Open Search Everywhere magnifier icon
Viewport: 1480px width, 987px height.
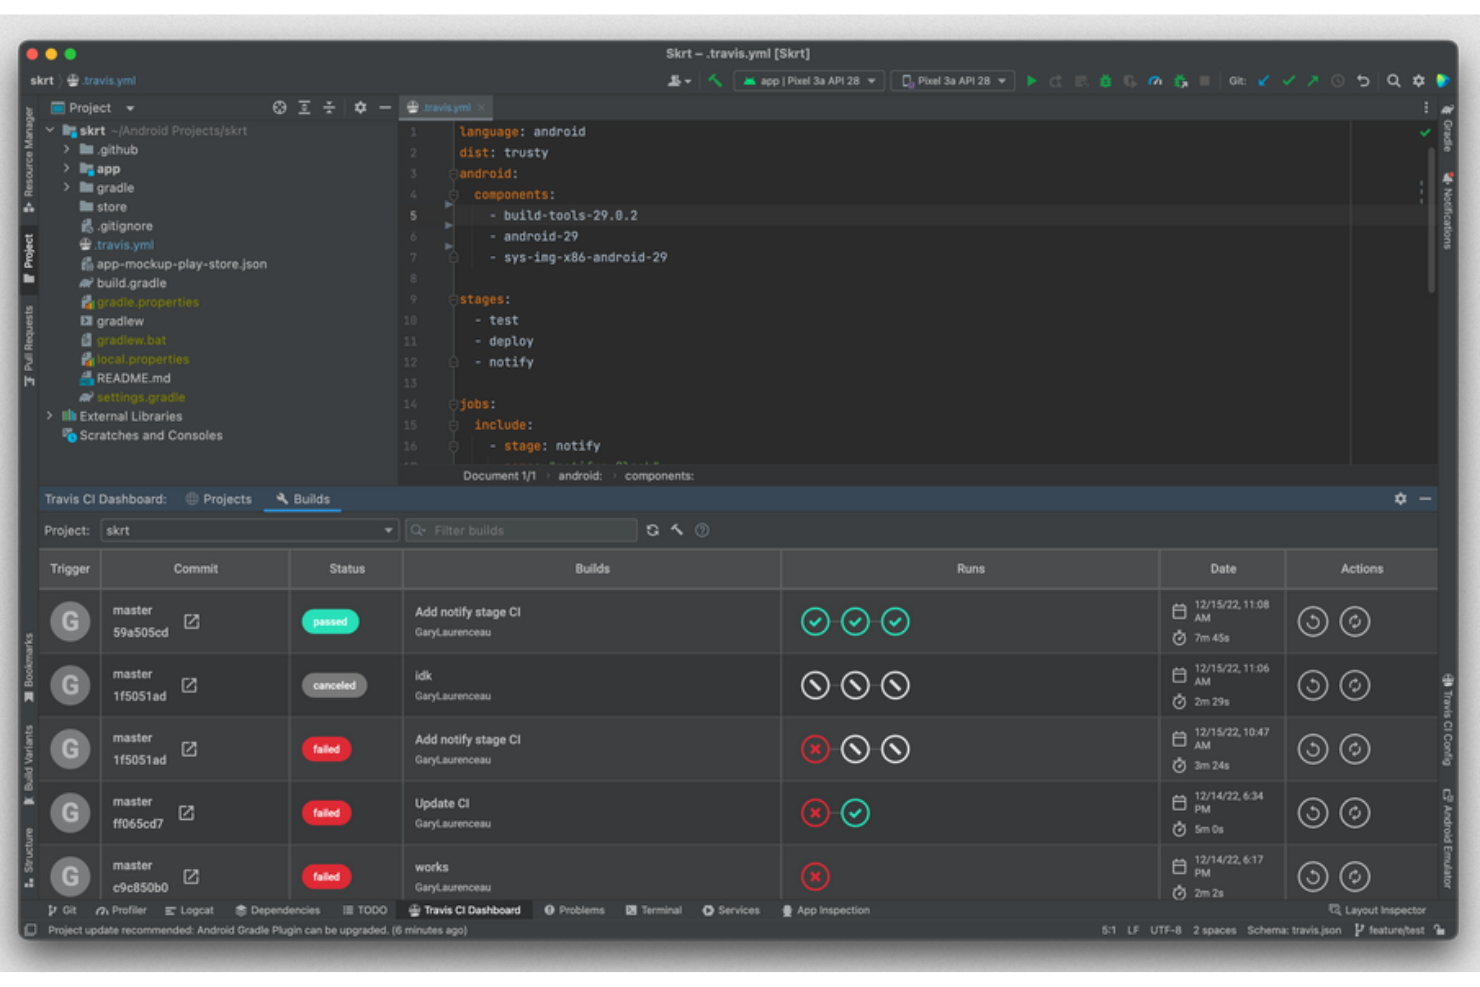pos(1393,81)
